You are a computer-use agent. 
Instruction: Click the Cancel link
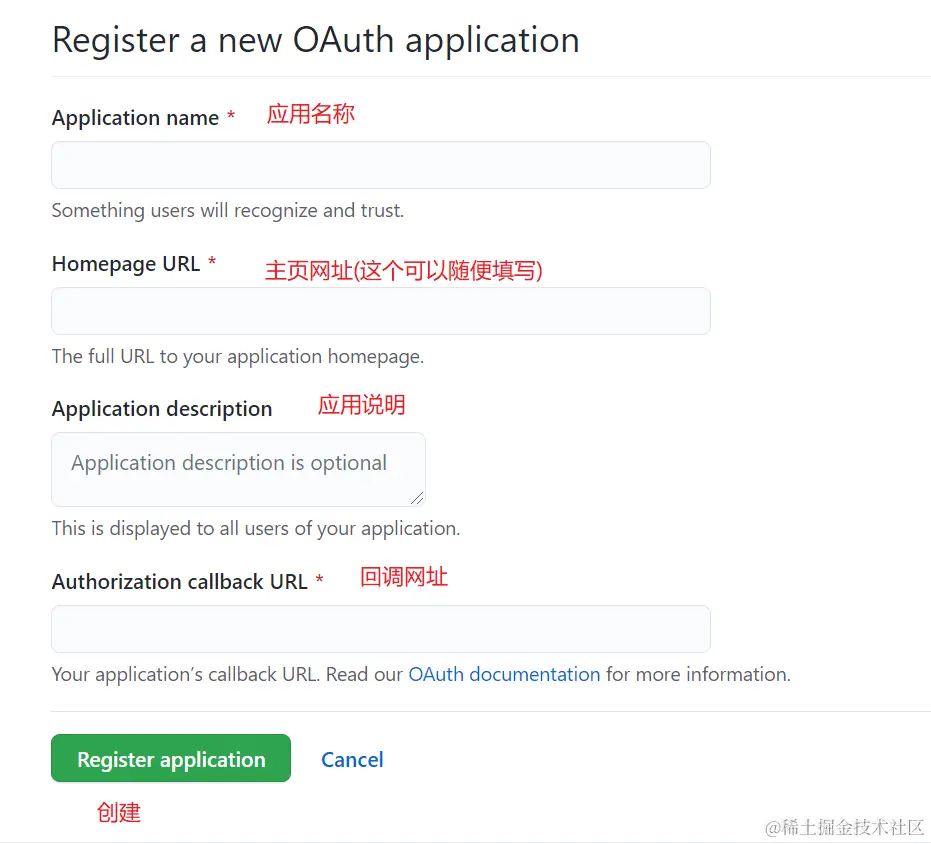[352, 759]
